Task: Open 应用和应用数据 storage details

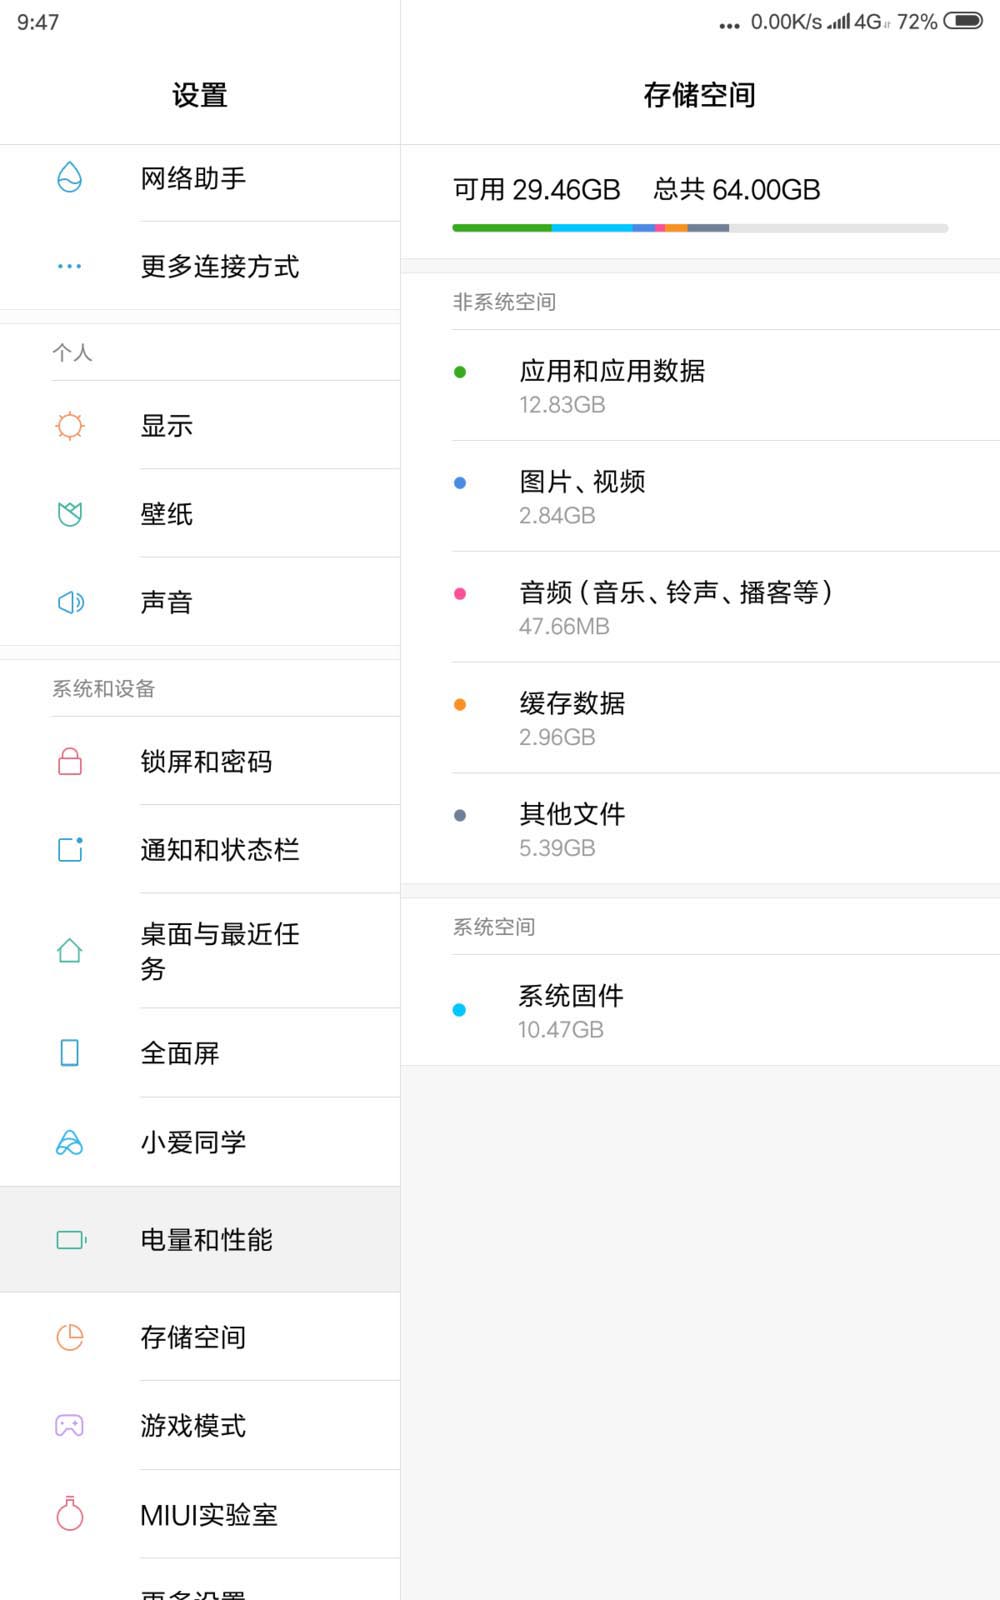Action: click(612, 385)
